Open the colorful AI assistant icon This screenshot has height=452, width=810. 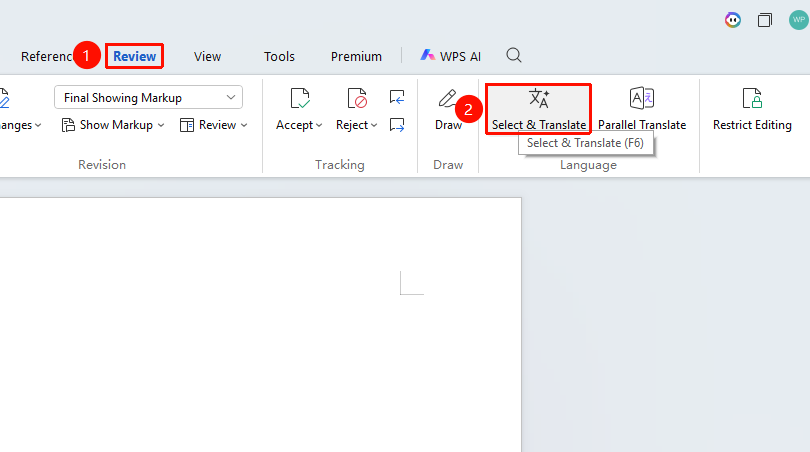click(x=733, y=20)
